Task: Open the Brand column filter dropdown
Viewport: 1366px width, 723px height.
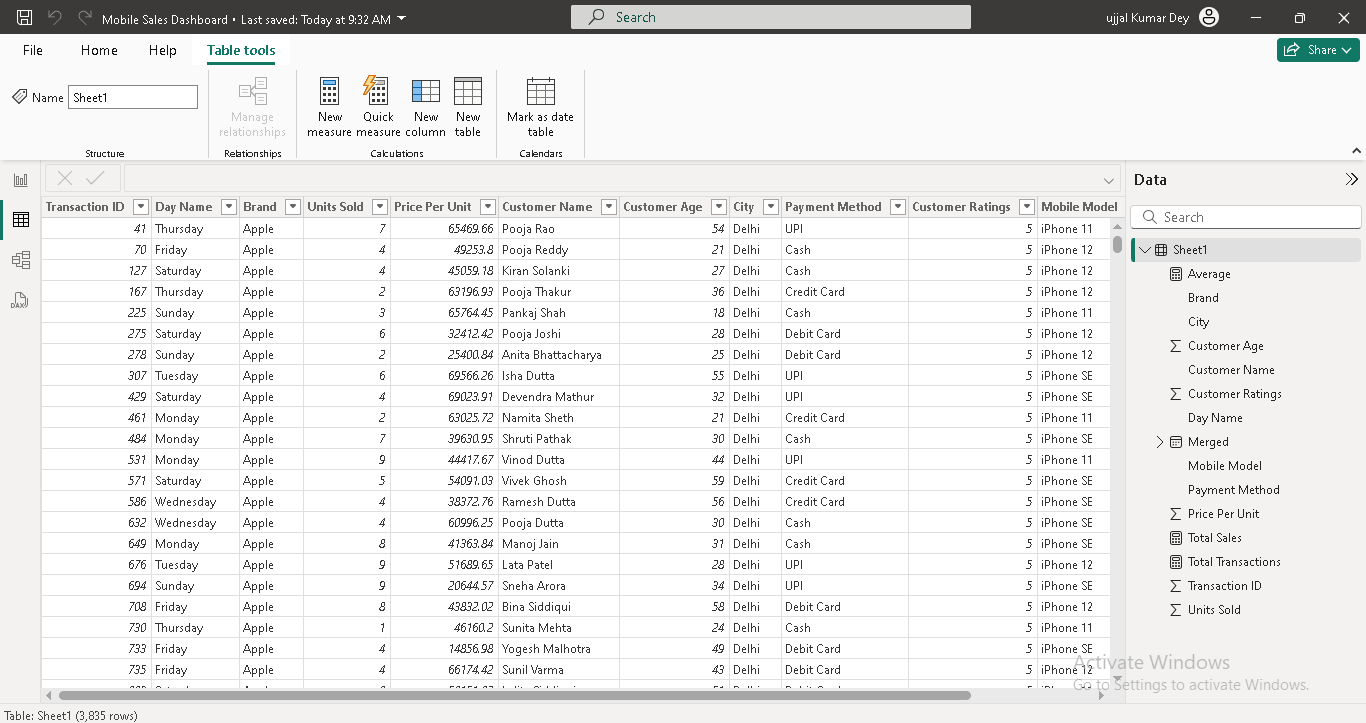Action: click(x=293, y=207)
